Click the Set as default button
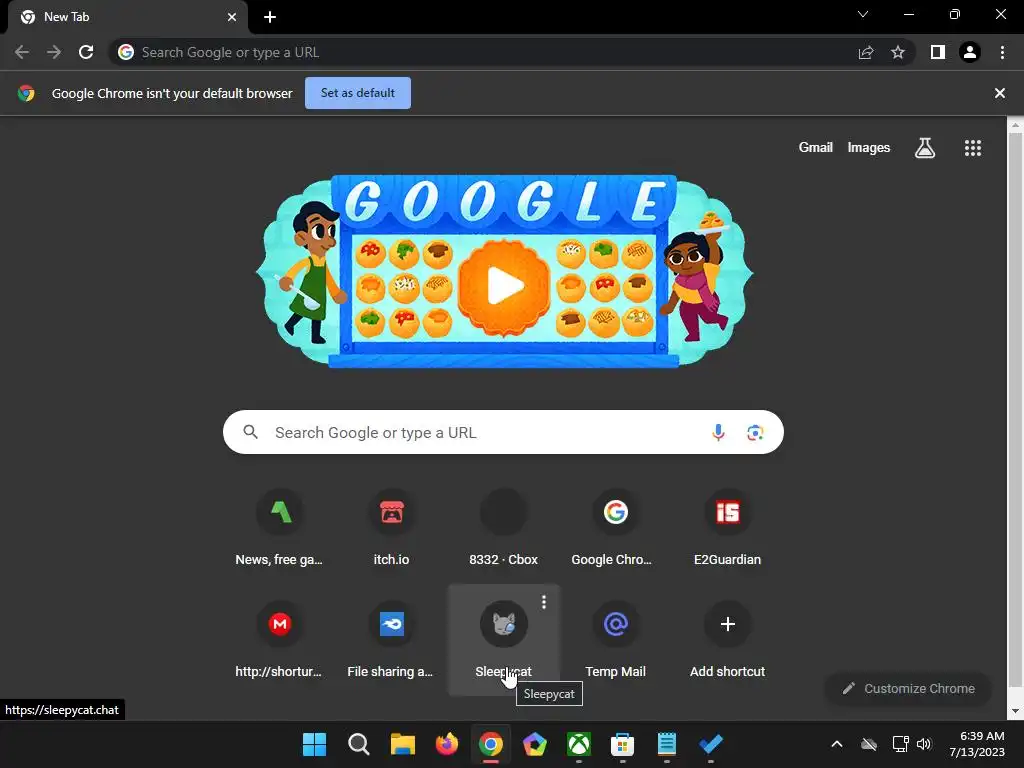Screen dimensions: 1024x768 (358, 93)
